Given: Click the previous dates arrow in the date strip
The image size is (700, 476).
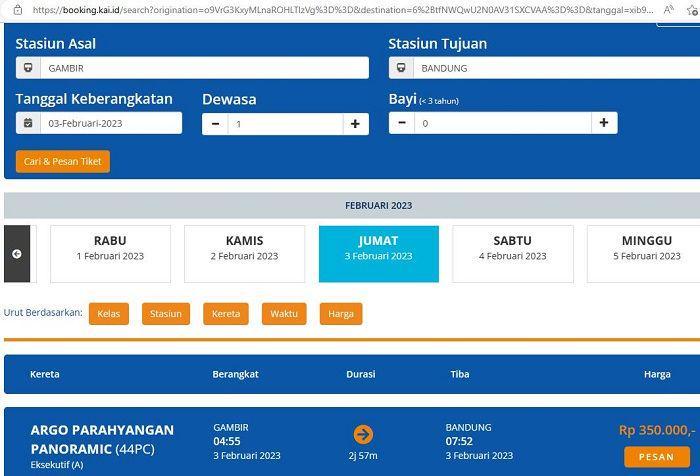Looking at the screenshot, I should [x=17, y=254].
